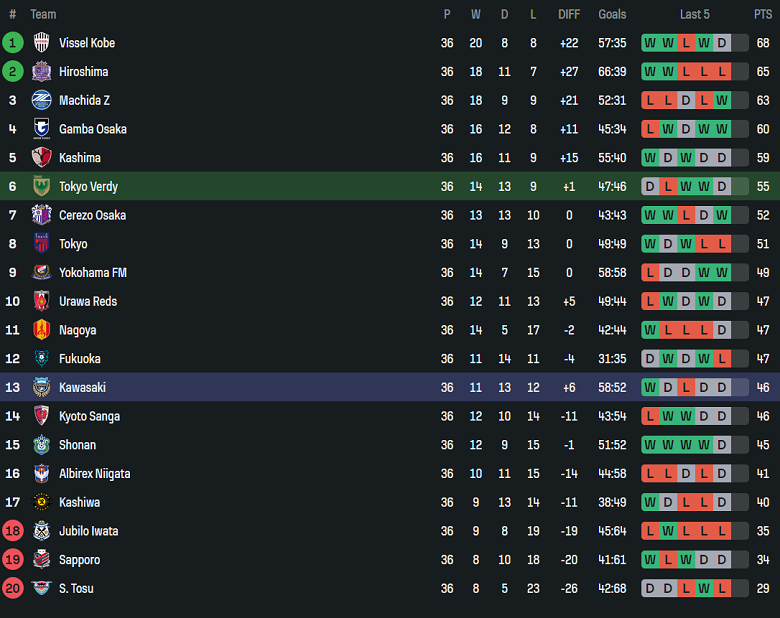This screenshot has width=780, height=618.
Task: Click Vissel Kobe's most recent gray result box
Action: coord(722,43)
